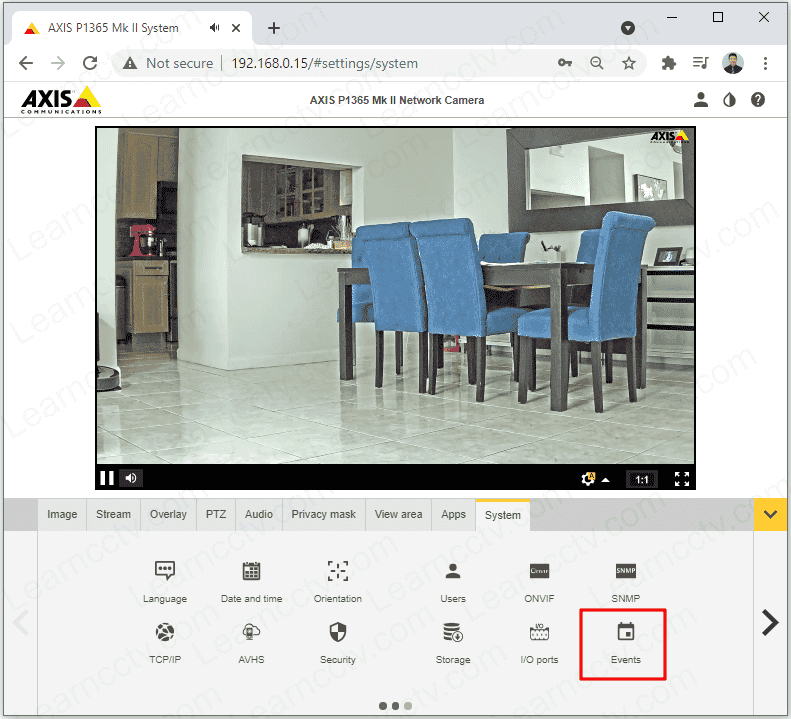Switch to the Privacy mask tab
Image resolution: width=791 pixels, height=719 pixels.
tap(323, 514)
